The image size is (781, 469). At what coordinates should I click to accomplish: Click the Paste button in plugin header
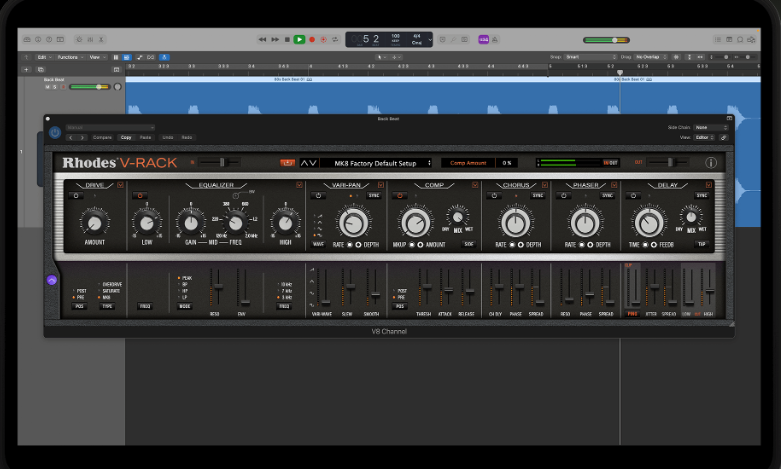click(x=145, y=137)
